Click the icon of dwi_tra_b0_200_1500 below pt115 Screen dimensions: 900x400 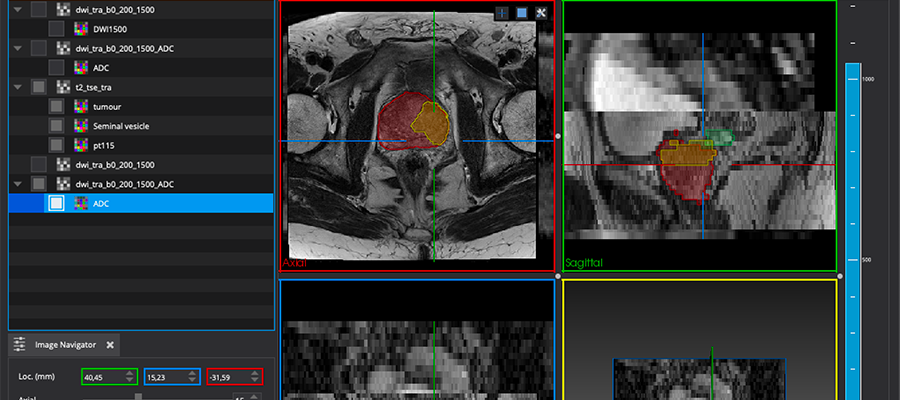[x=63, y=165]
